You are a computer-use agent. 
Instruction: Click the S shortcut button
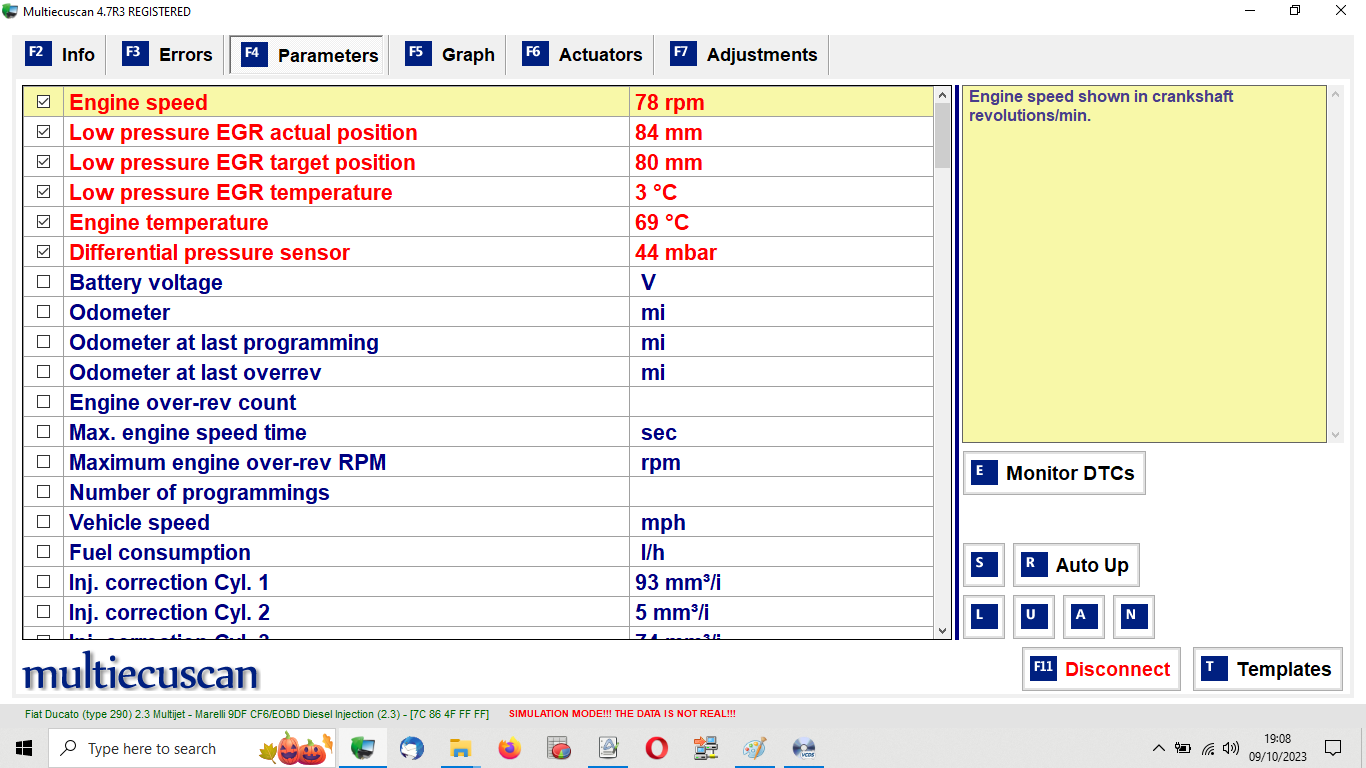pos(984,565)
